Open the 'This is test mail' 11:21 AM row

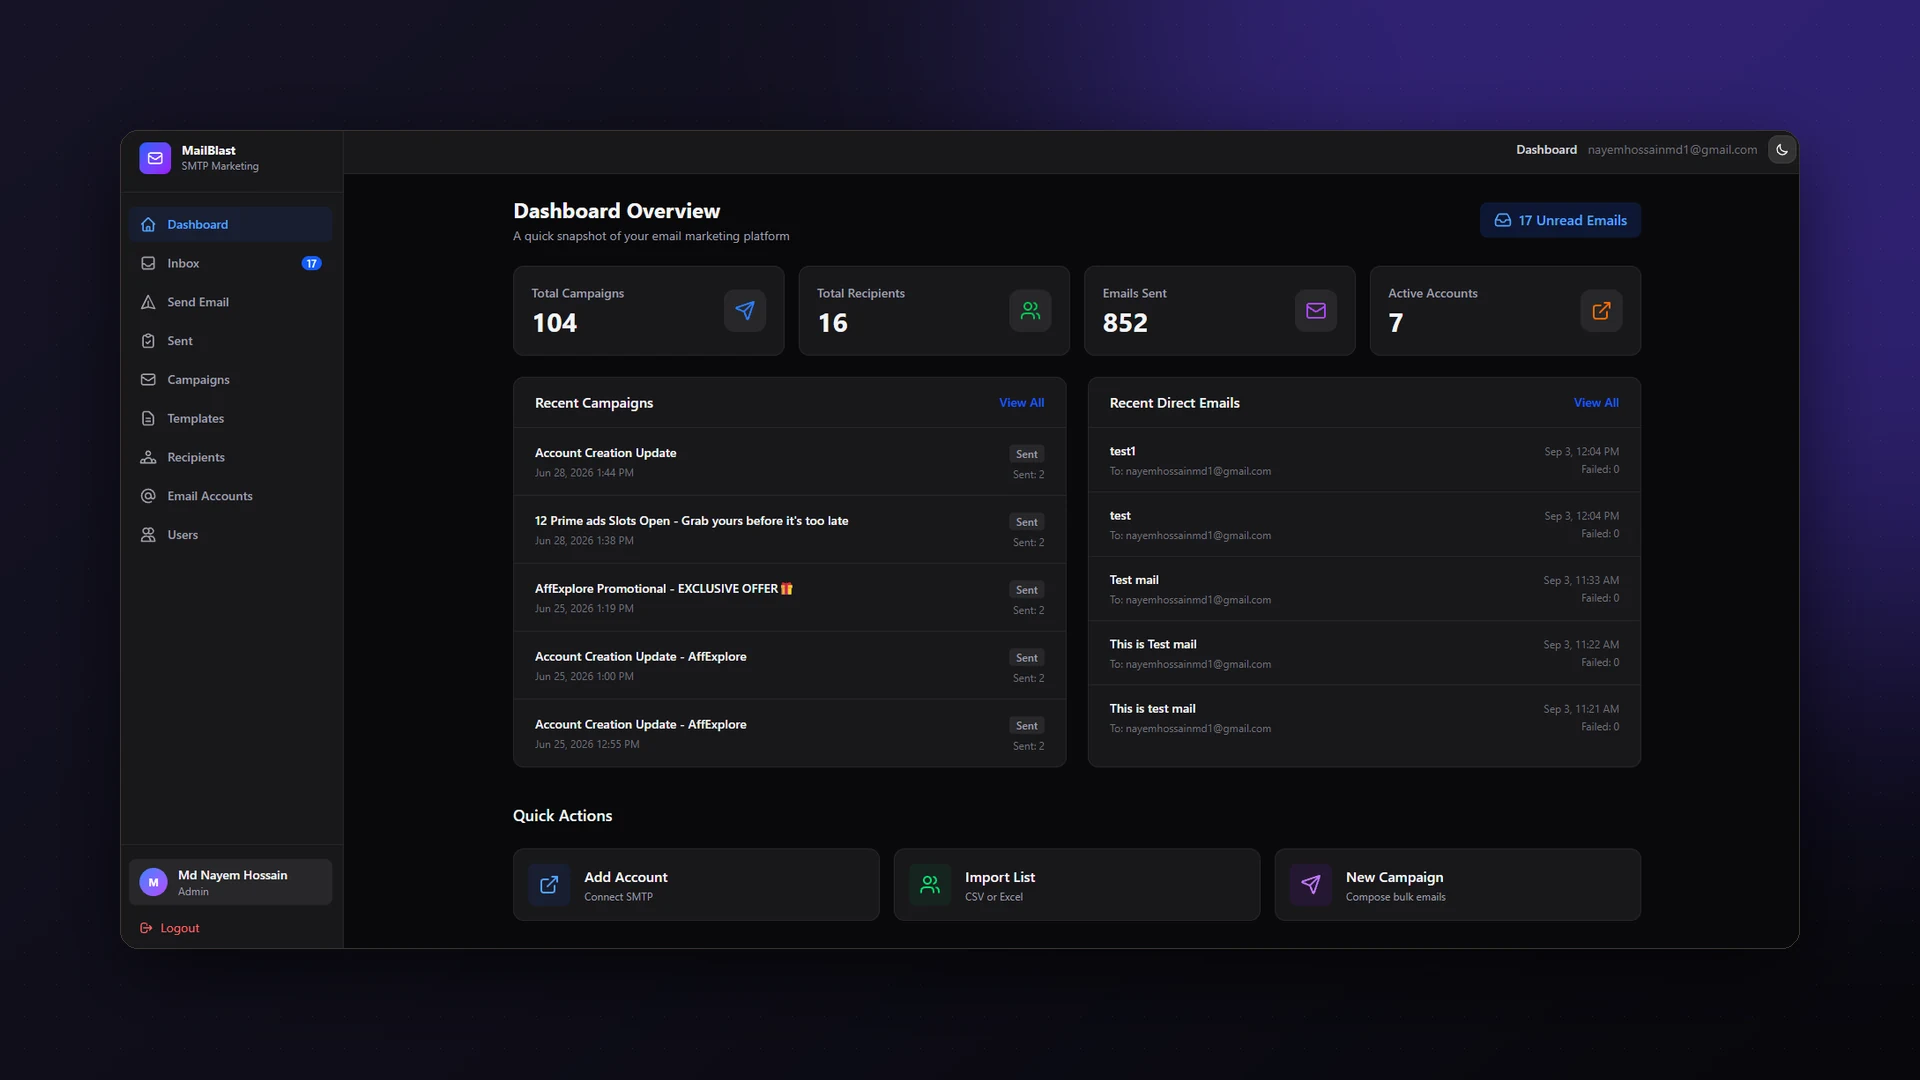[x=1364, y=718]
